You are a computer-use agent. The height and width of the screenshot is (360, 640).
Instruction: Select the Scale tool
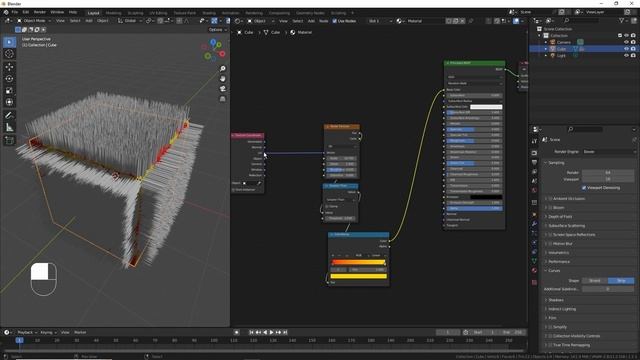click(9, 91)
